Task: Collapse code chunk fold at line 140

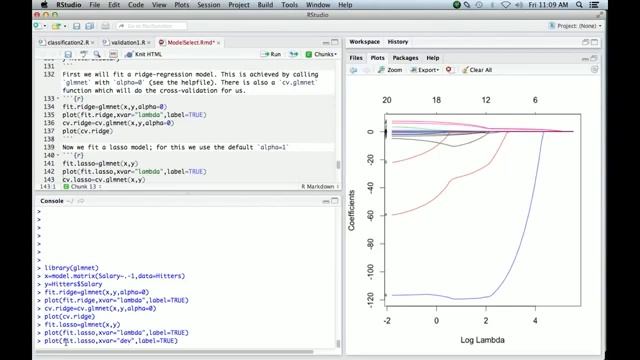Action: [58, 156]
